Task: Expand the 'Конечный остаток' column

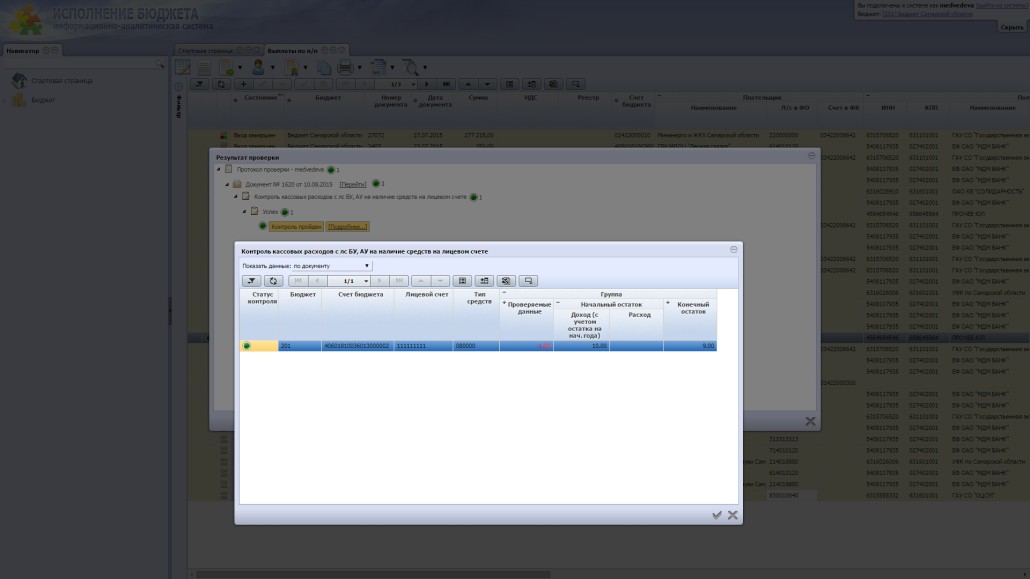Action: click(667, 304)
